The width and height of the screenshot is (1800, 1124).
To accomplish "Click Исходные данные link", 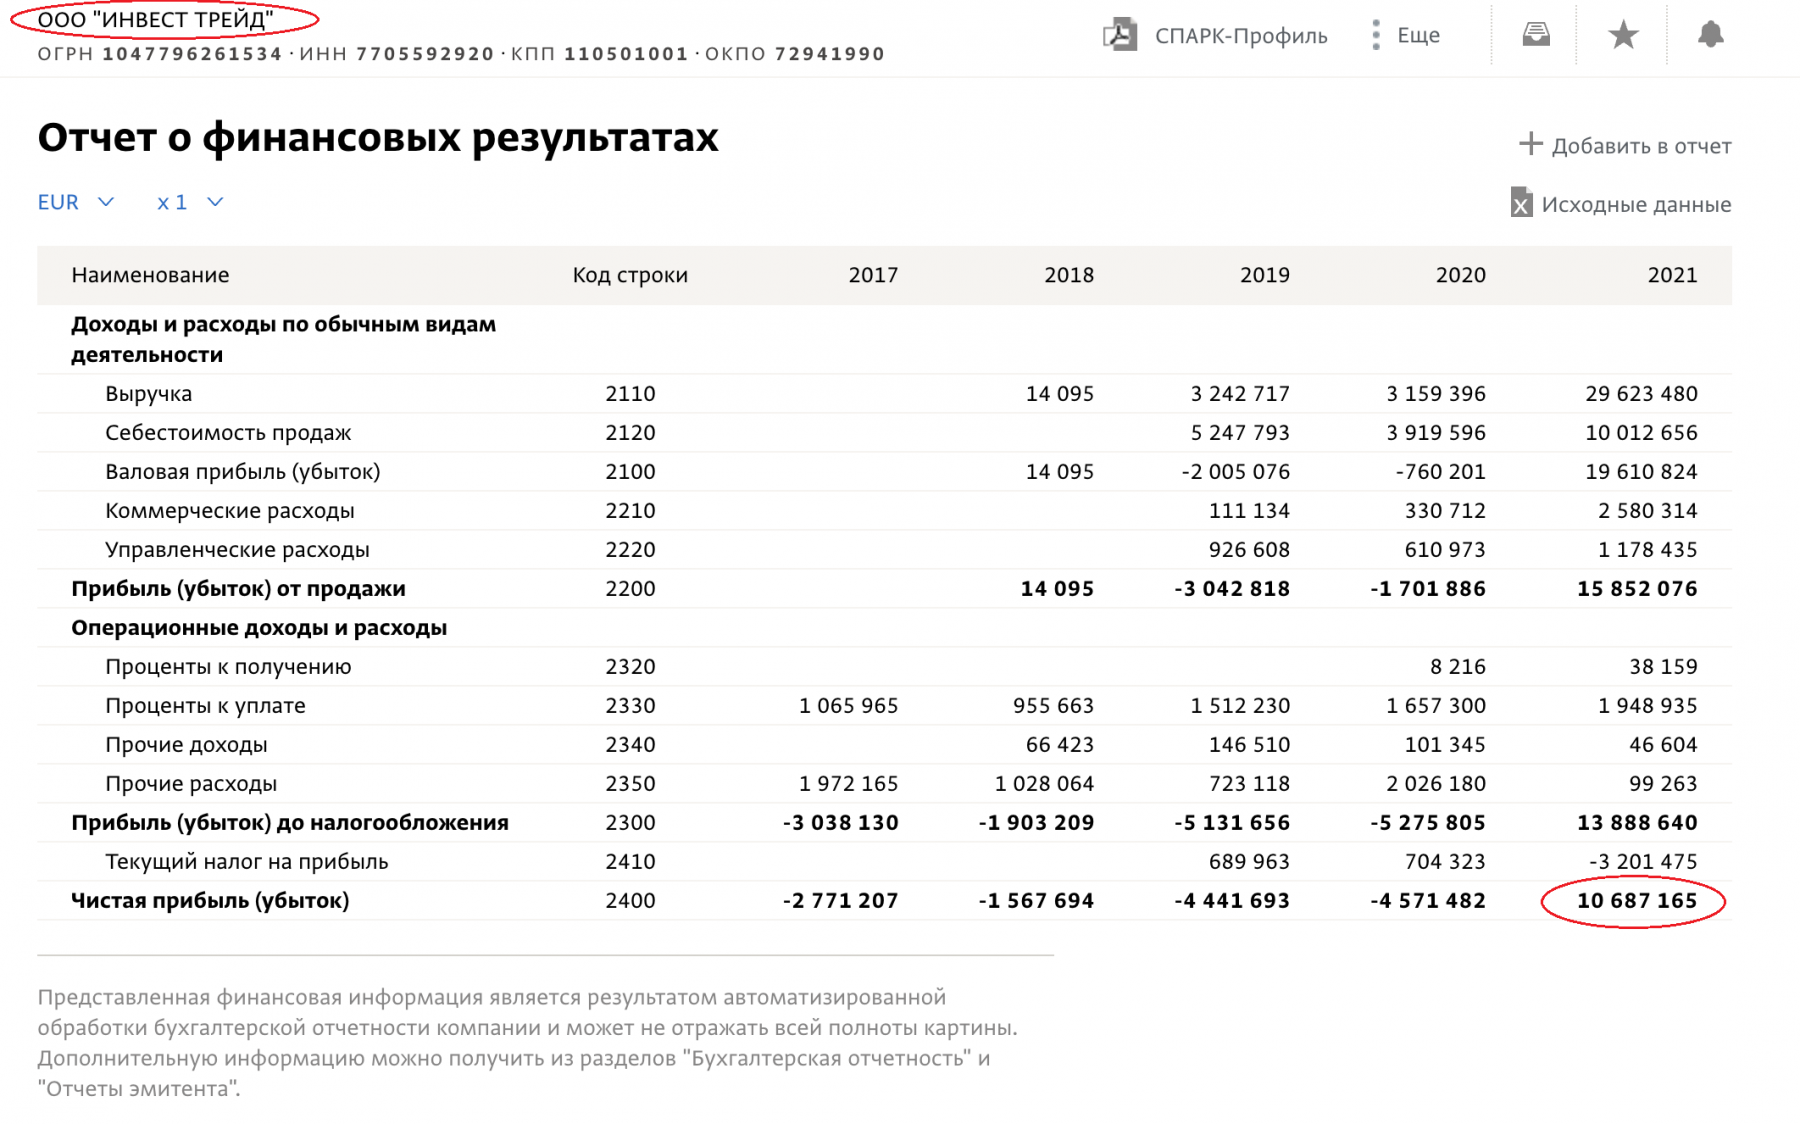I will (1636, 204).
